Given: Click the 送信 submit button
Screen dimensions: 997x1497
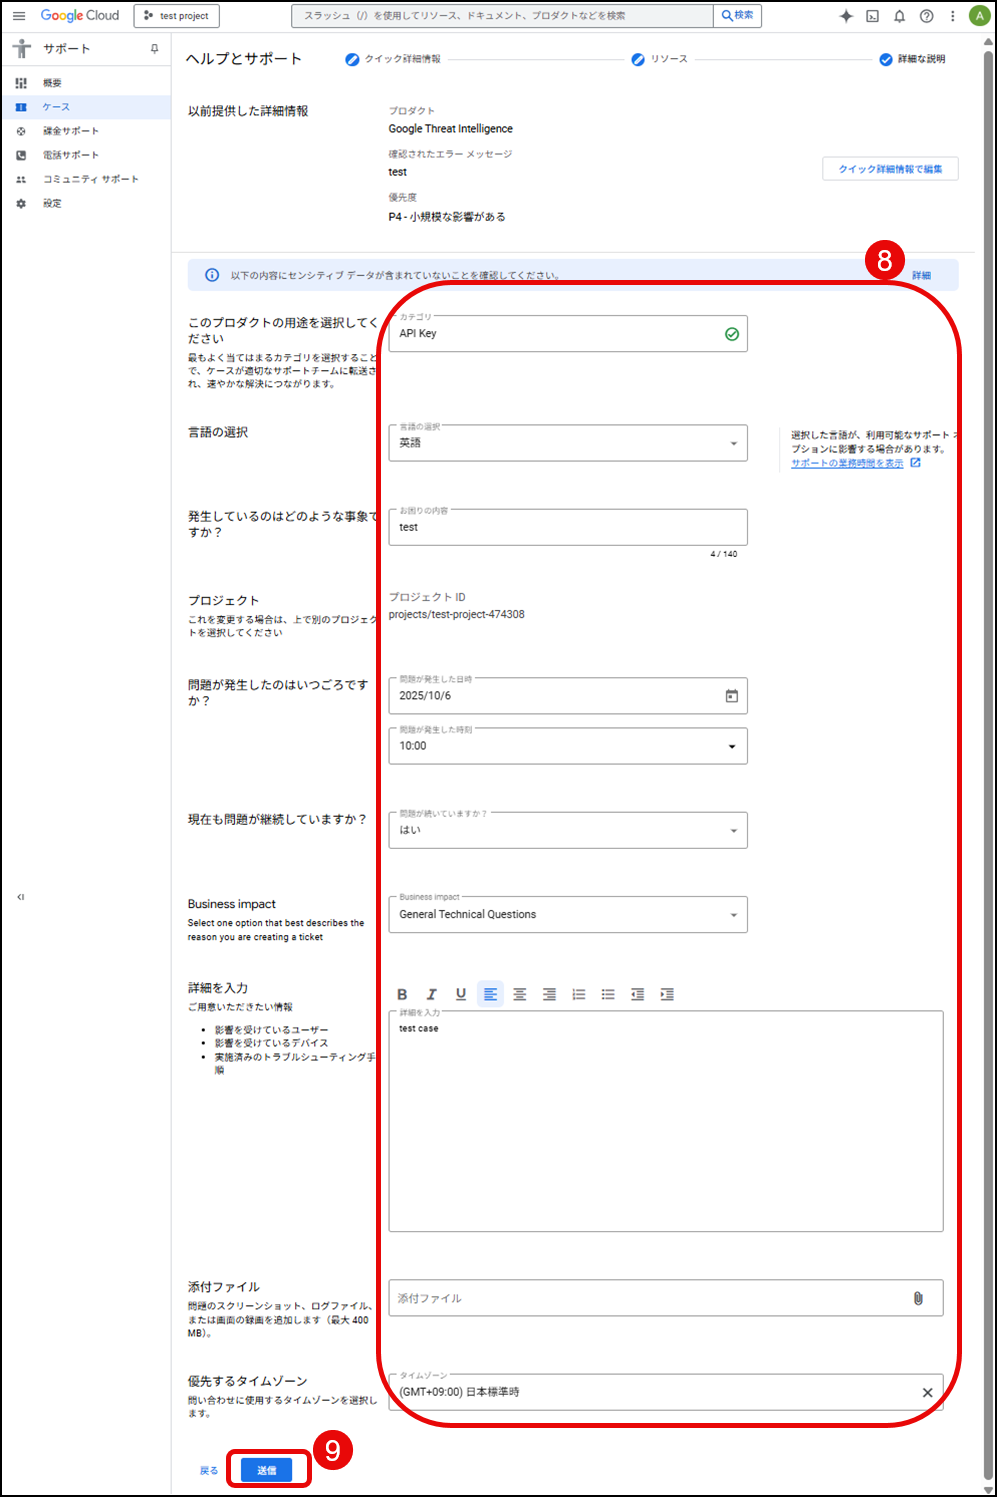Looking at the screenshot, I should 266,1470.
